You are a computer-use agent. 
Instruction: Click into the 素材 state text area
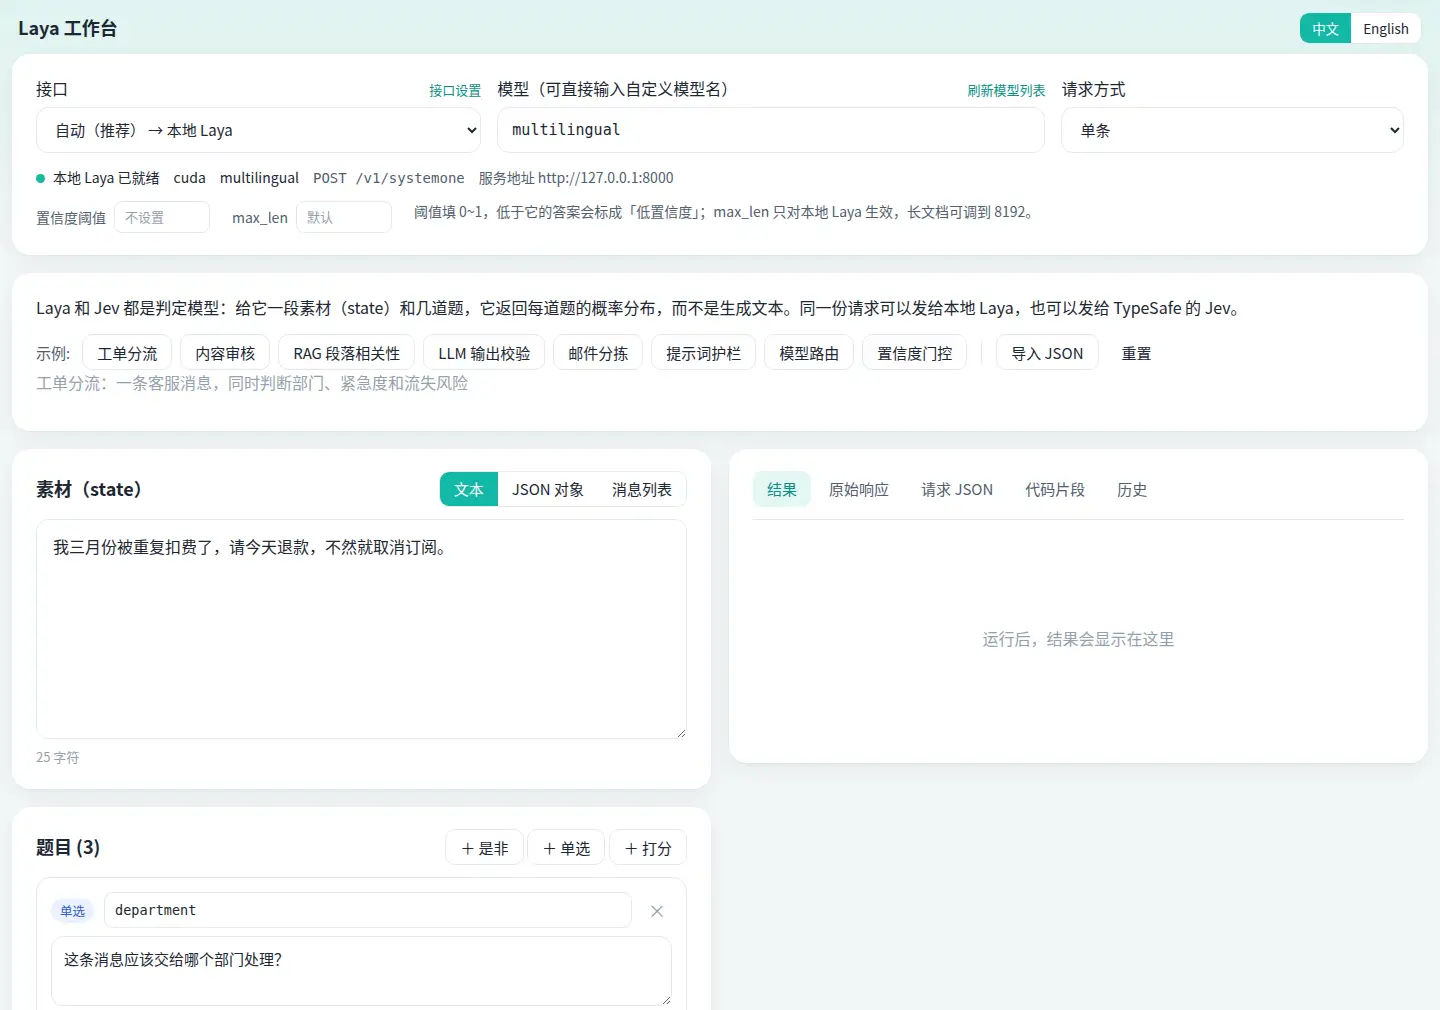[361, 629]
